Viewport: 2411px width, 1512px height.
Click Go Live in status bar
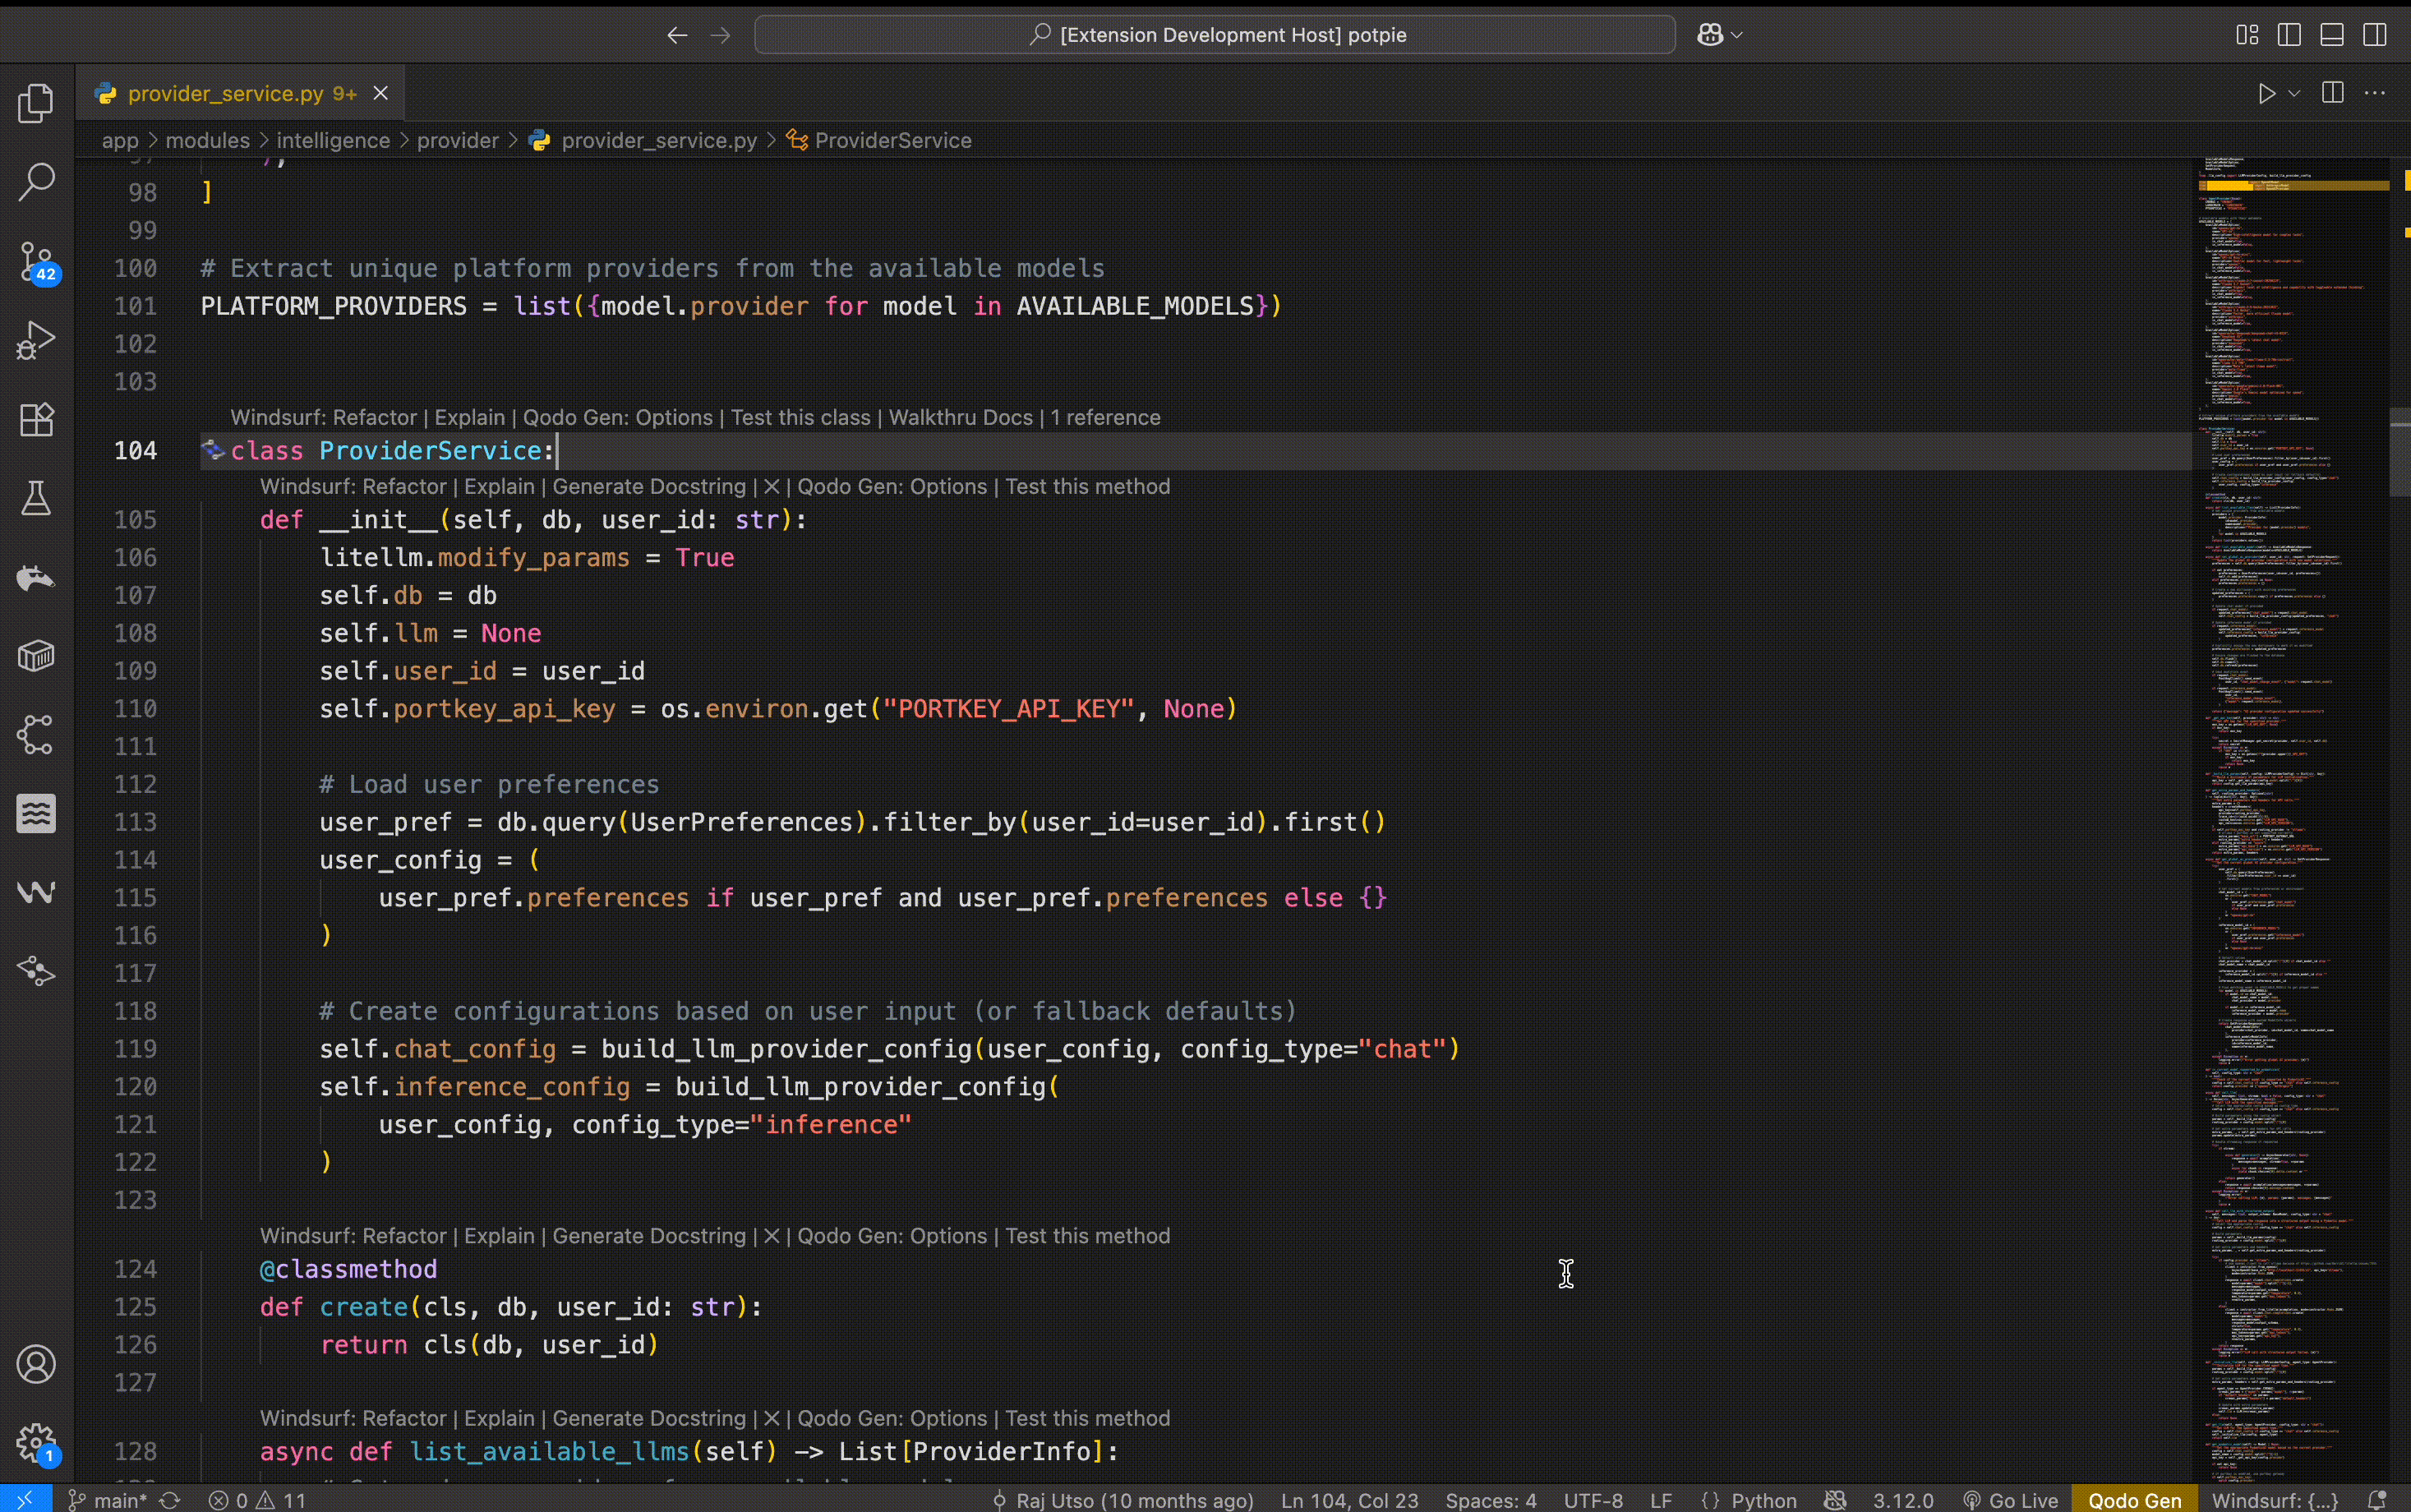pos(2010,1500)
